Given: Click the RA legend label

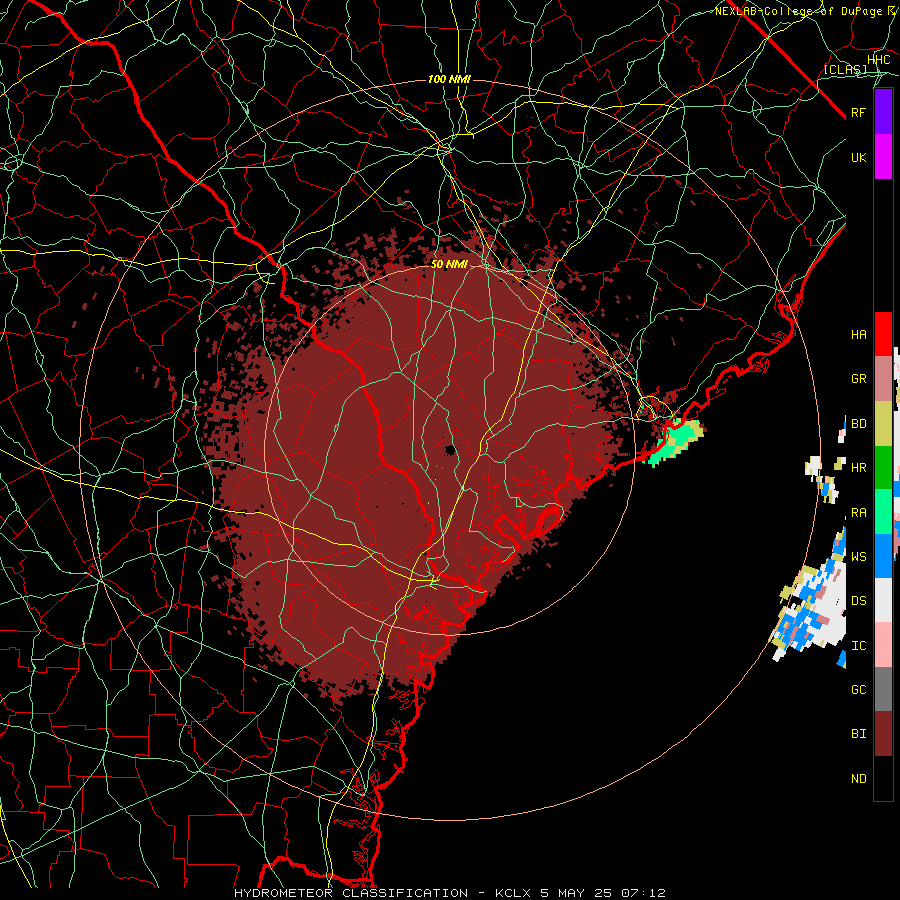Looking at the screenshot, I should 859,513.
